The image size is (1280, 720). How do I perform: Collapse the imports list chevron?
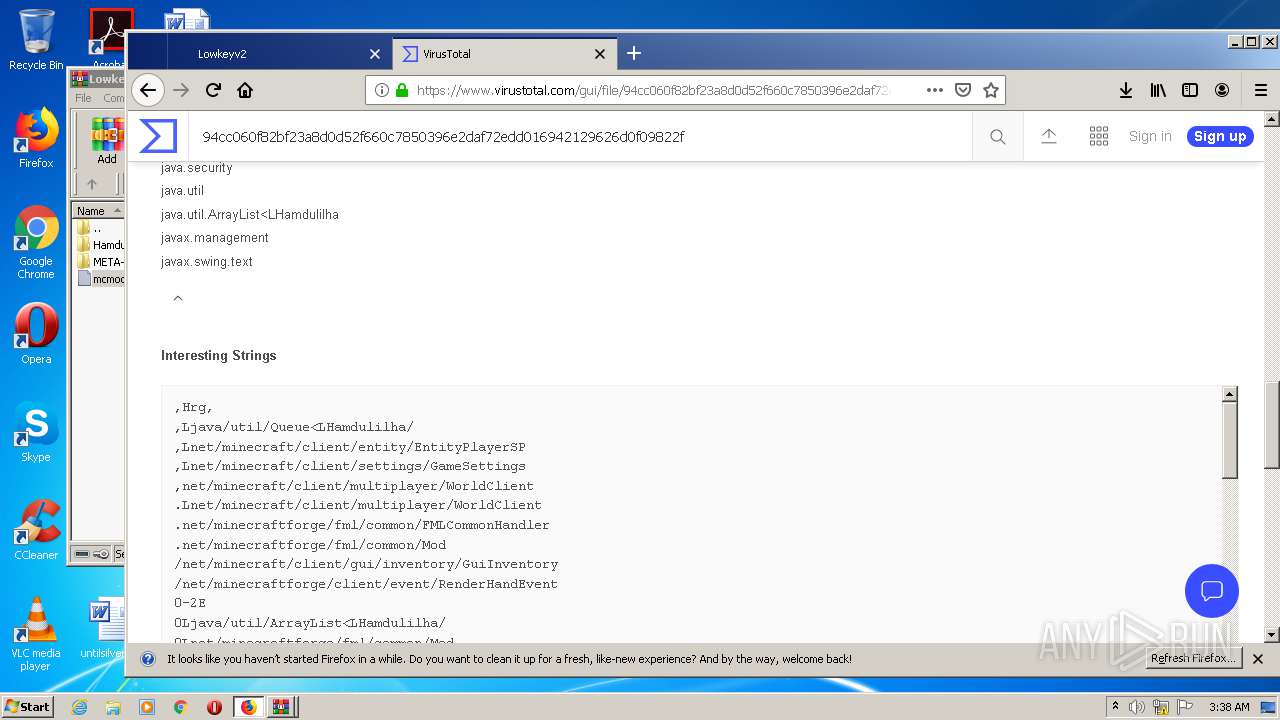click(178, 298)
